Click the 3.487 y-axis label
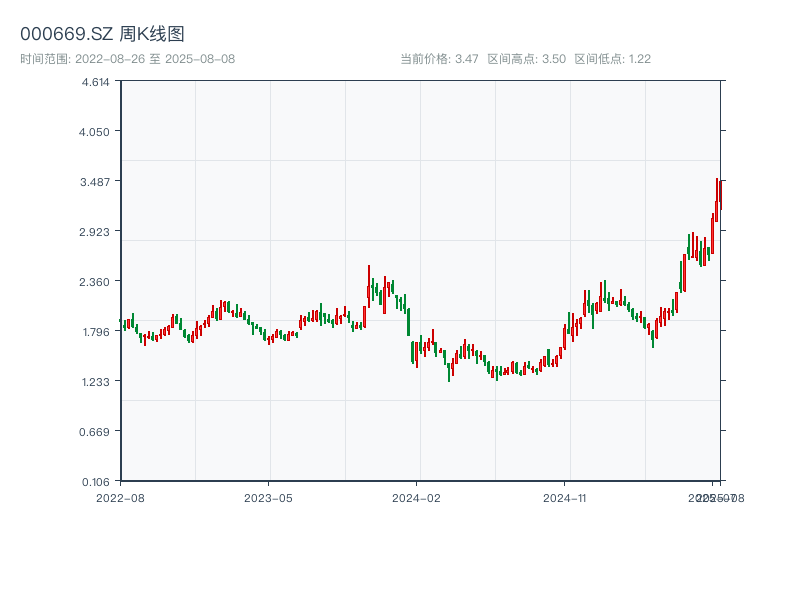 (95, 181)
